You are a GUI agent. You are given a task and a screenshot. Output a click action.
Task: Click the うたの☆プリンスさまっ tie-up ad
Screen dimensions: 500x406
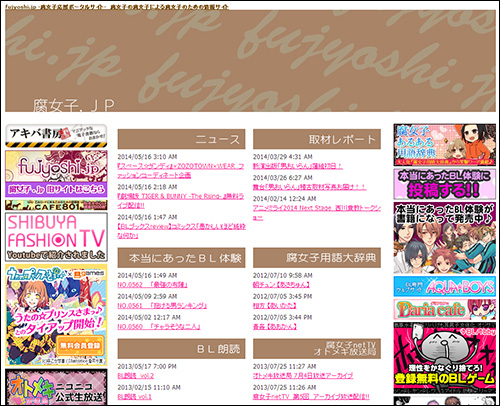tap(56, 315)
